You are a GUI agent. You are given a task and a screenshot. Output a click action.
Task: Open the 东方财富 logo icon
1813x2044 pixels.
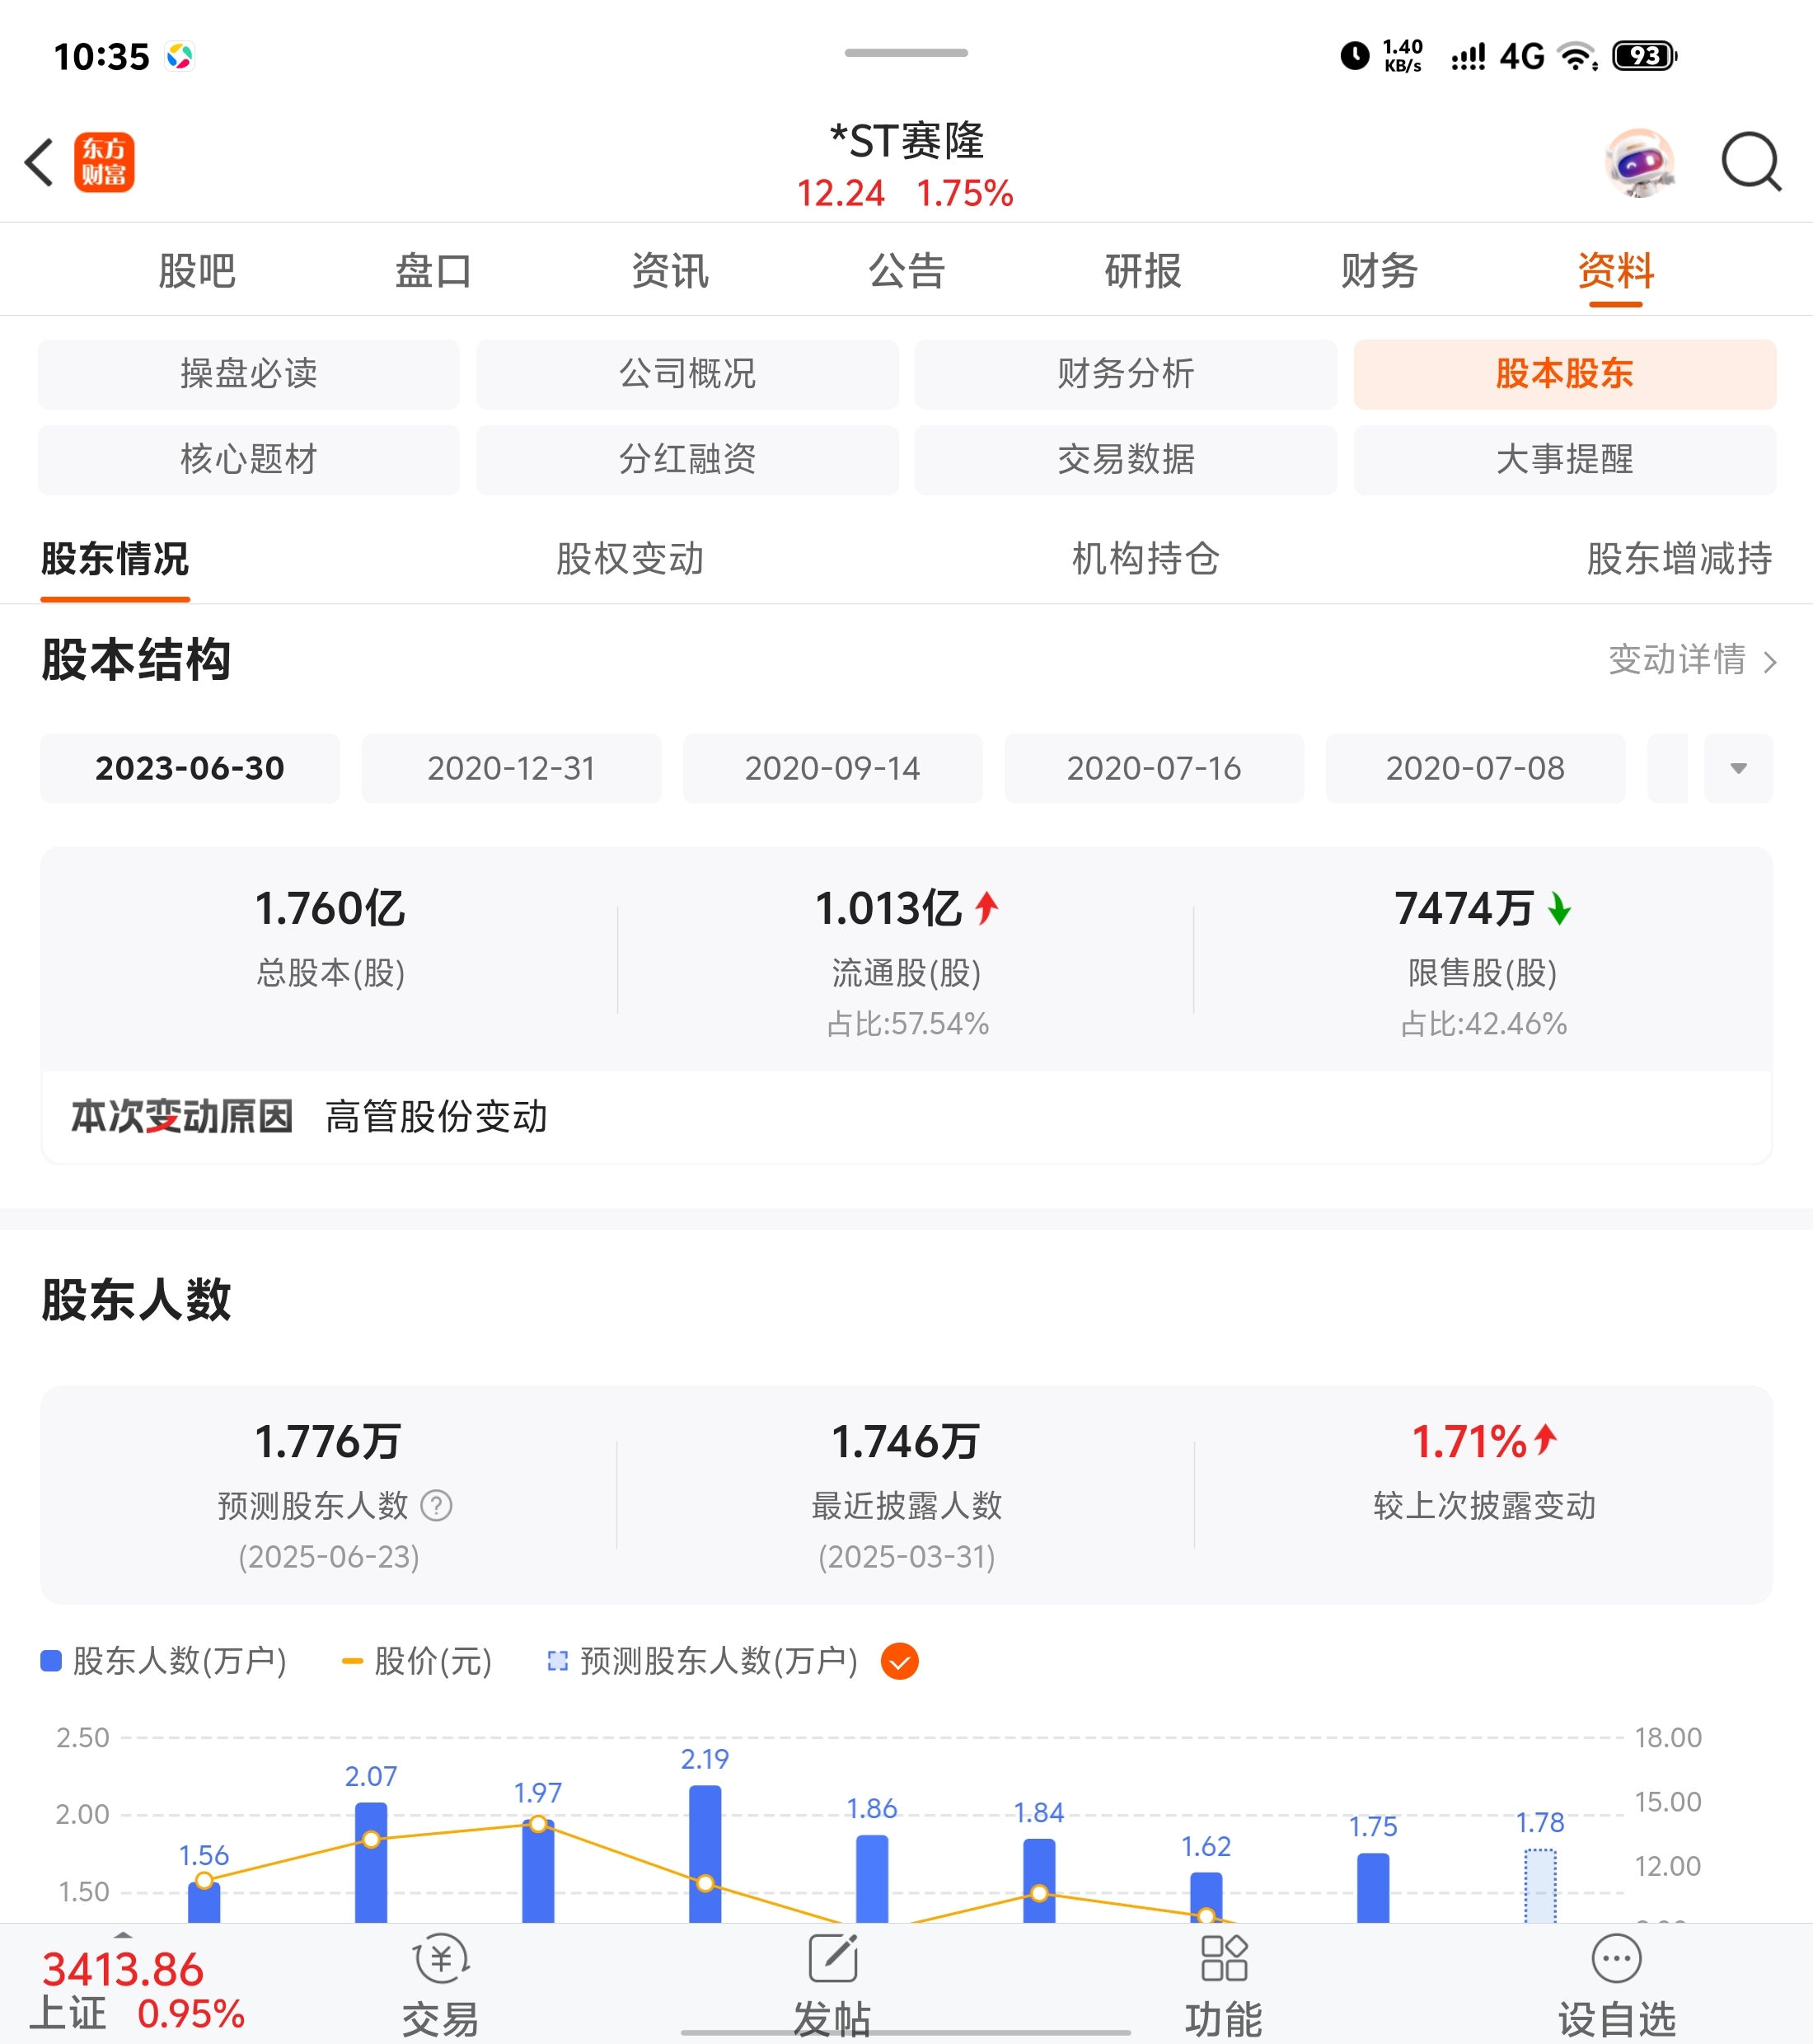pyautogui.click(x=104, y=162)
